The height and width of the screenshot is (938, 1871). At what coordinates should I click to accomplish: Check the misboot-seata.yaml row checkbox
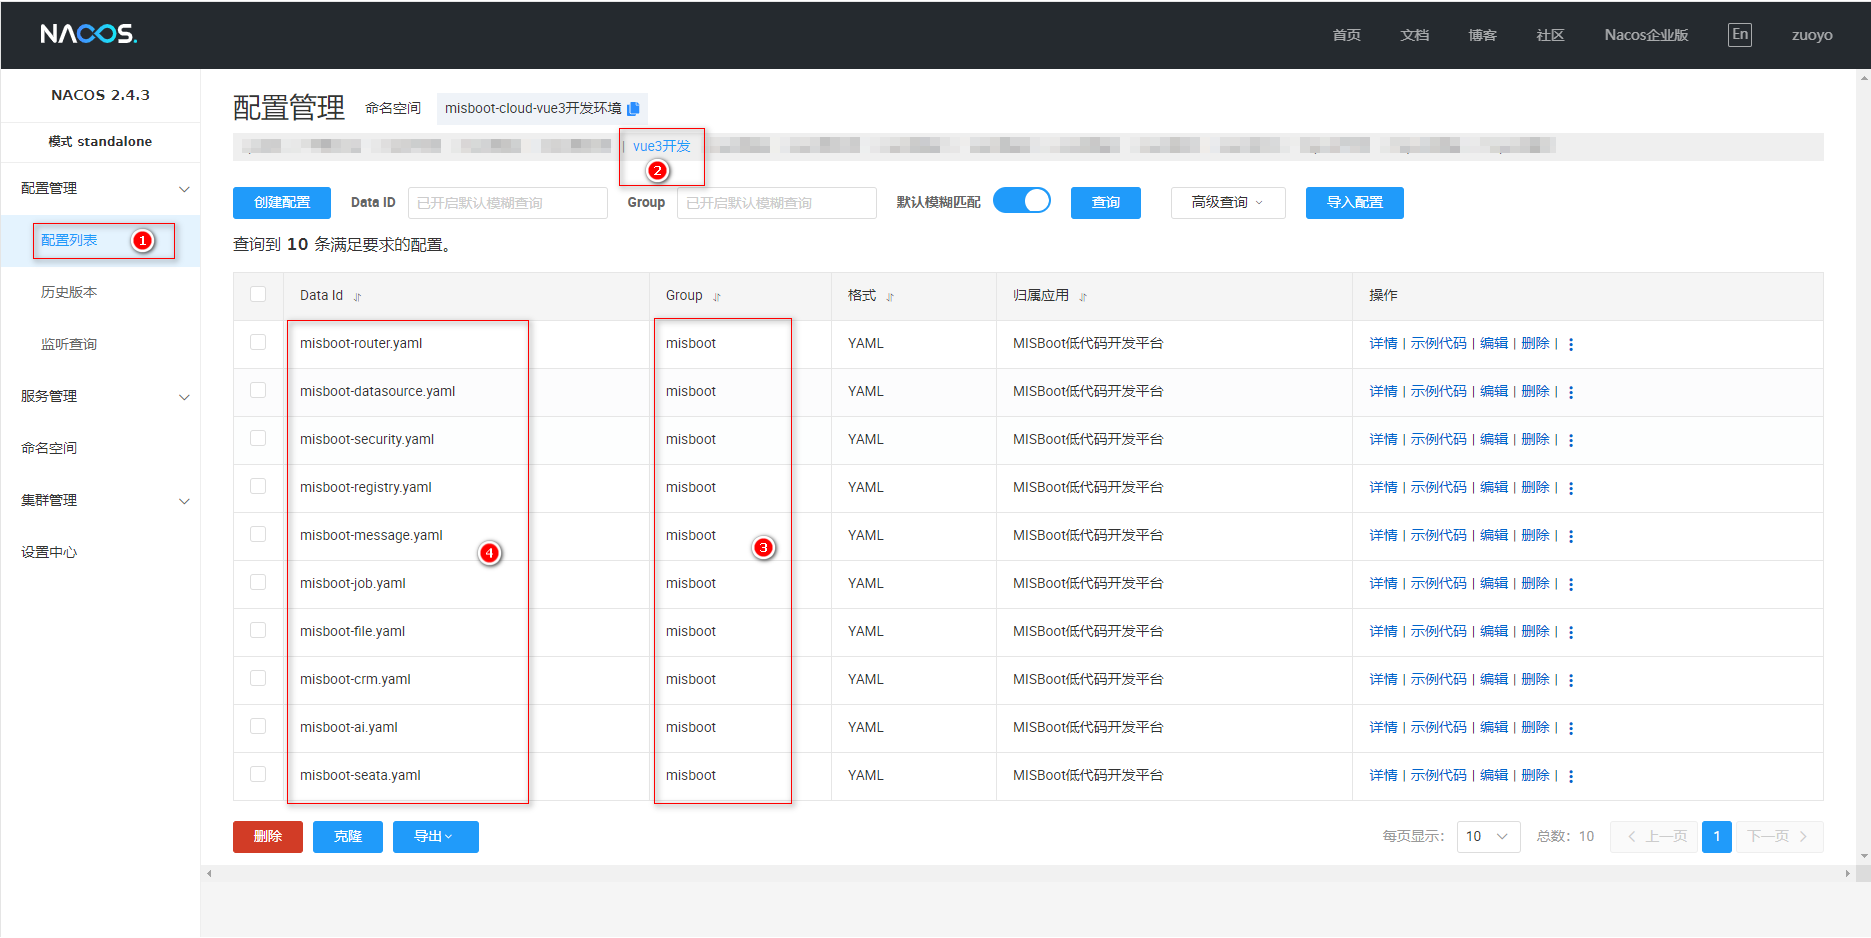pyautogui.click(x=258, y=774)
